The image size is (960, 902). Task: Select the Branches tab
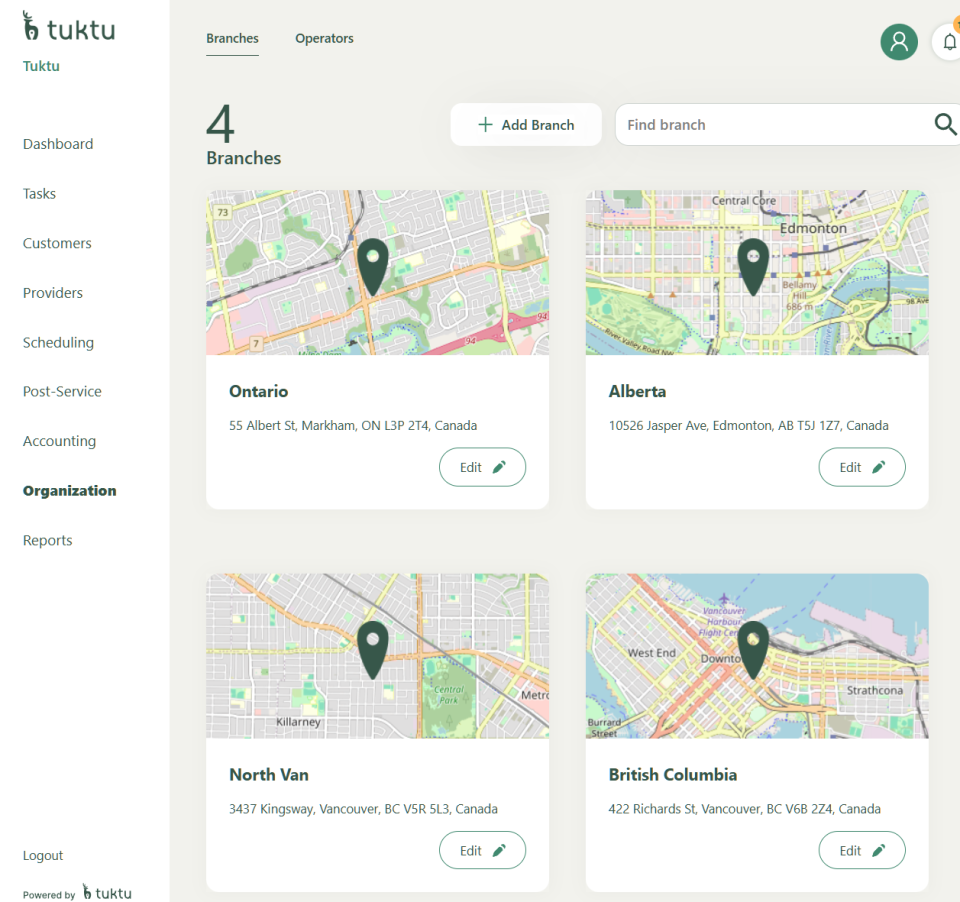[232, 39]
